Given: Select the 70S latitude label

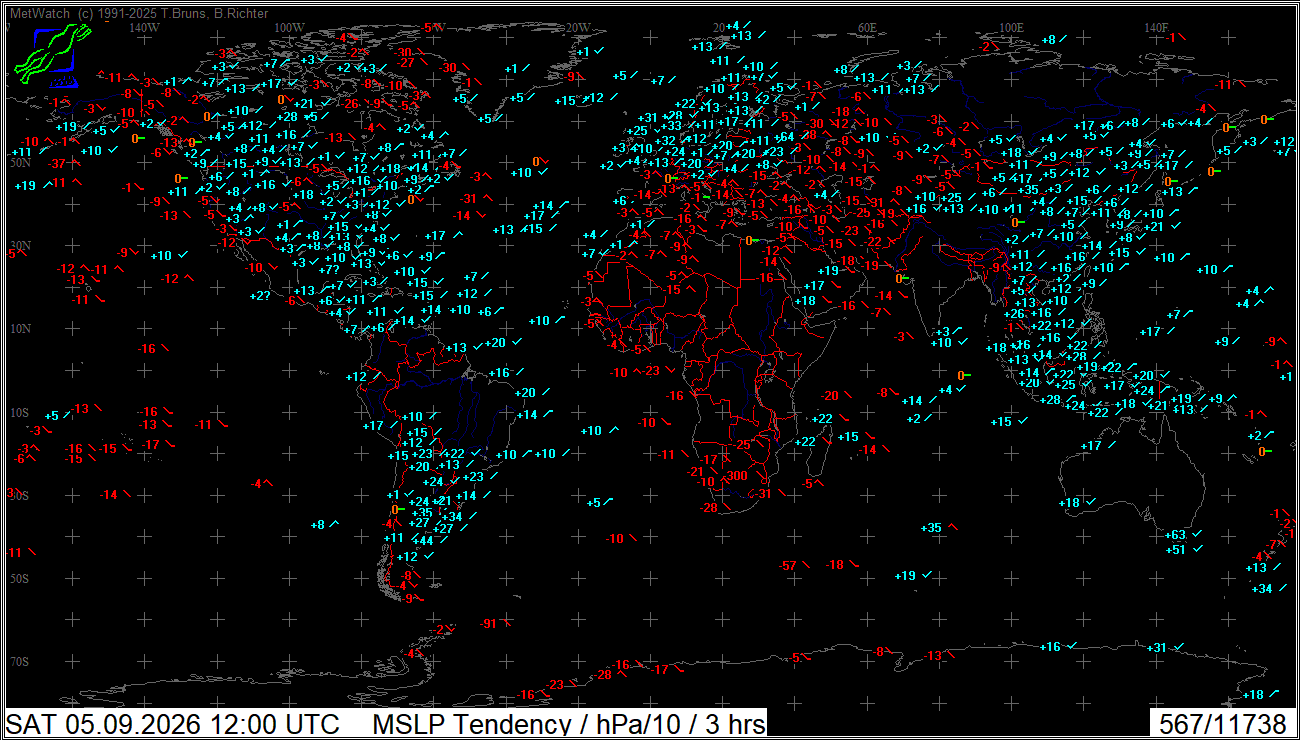Looking at the screenshot, I should [20, 662].
